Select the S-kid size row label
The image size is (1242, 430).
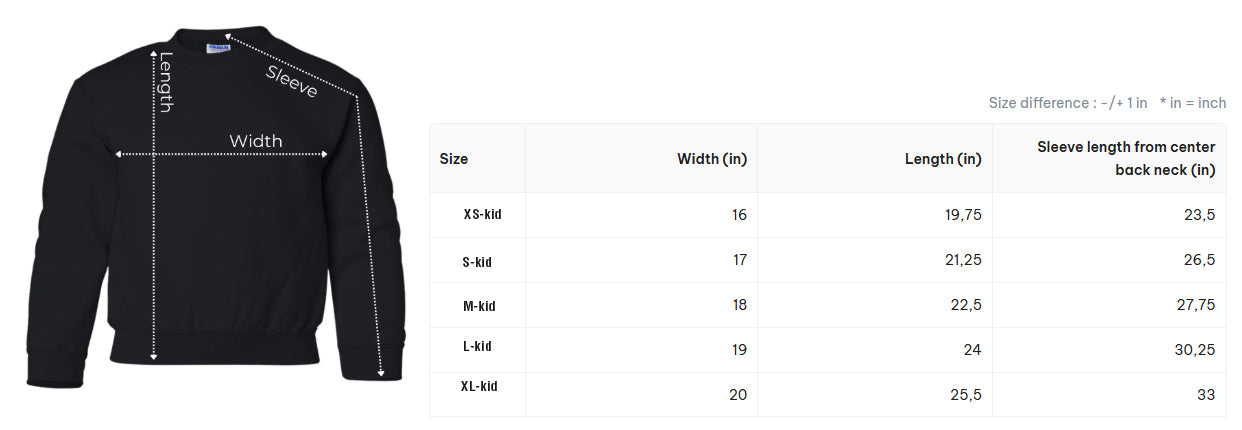(x=477, y=262)
